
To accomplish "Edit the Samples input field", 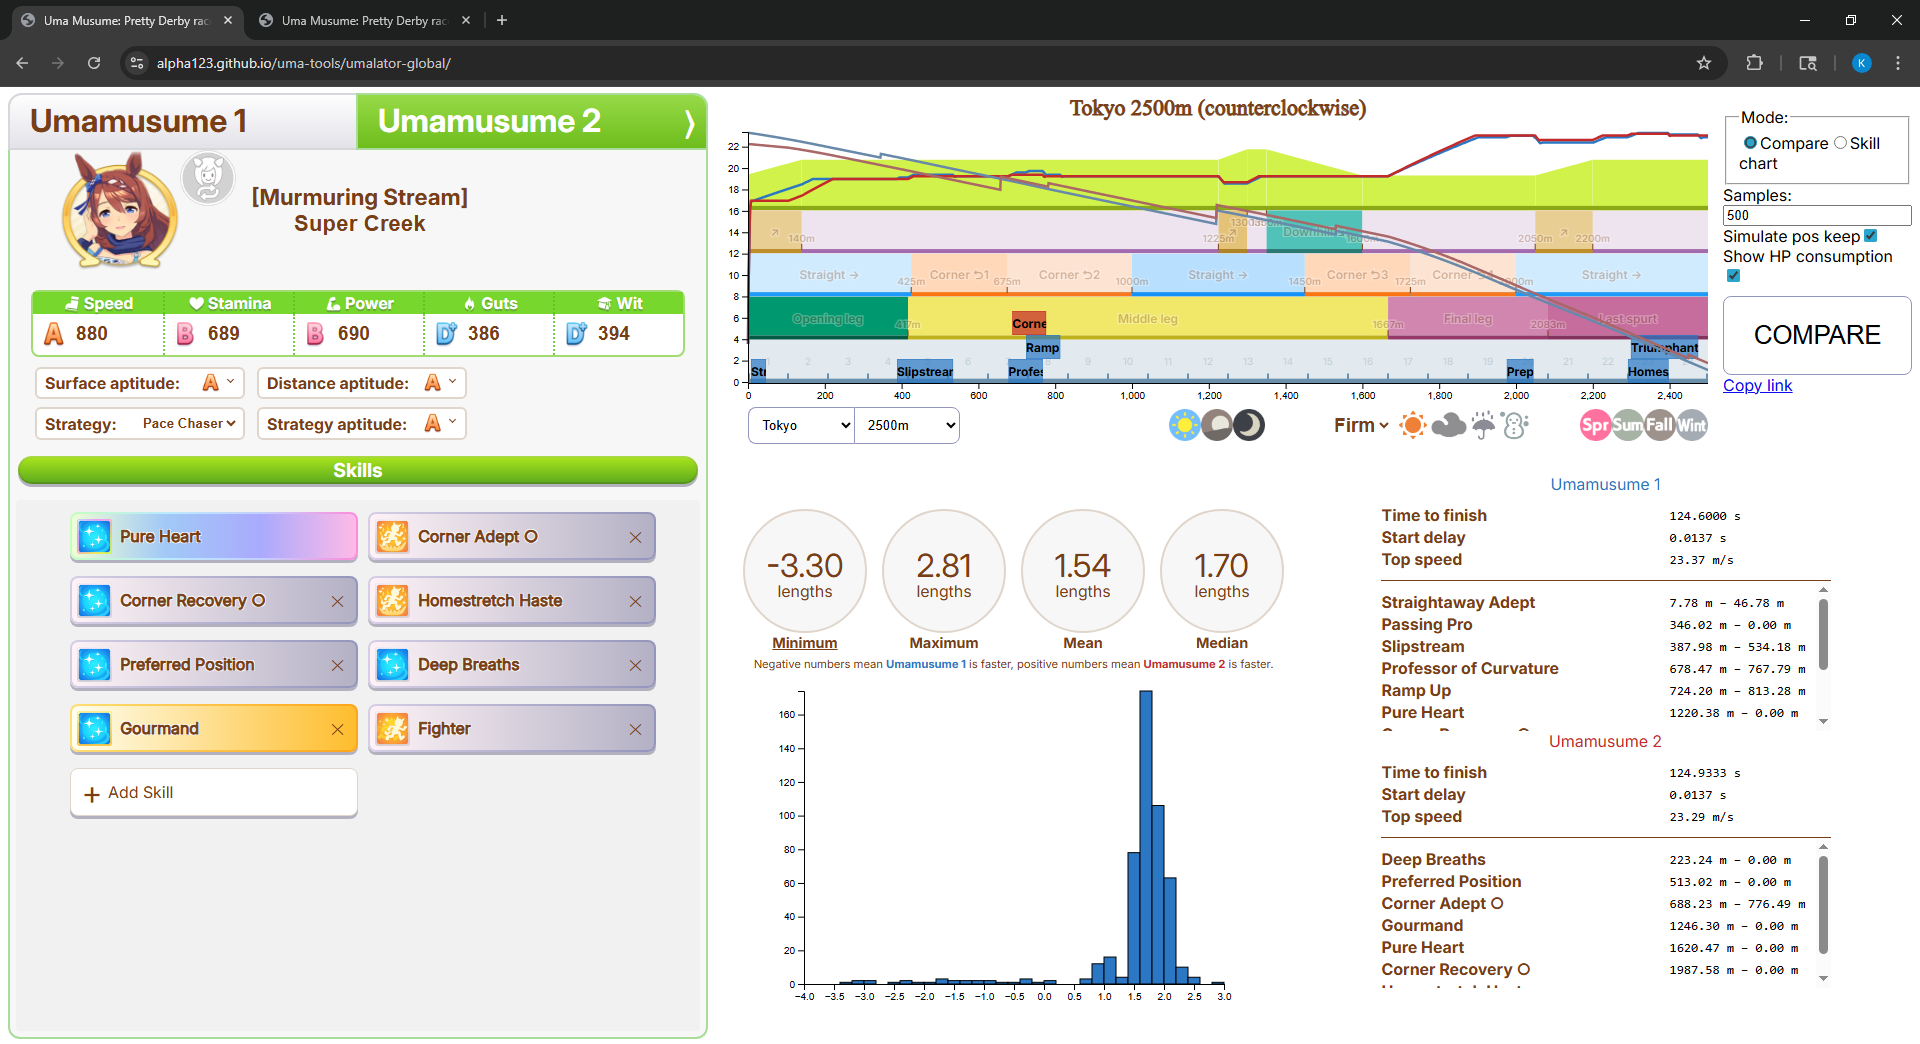I will point(1817,215).
